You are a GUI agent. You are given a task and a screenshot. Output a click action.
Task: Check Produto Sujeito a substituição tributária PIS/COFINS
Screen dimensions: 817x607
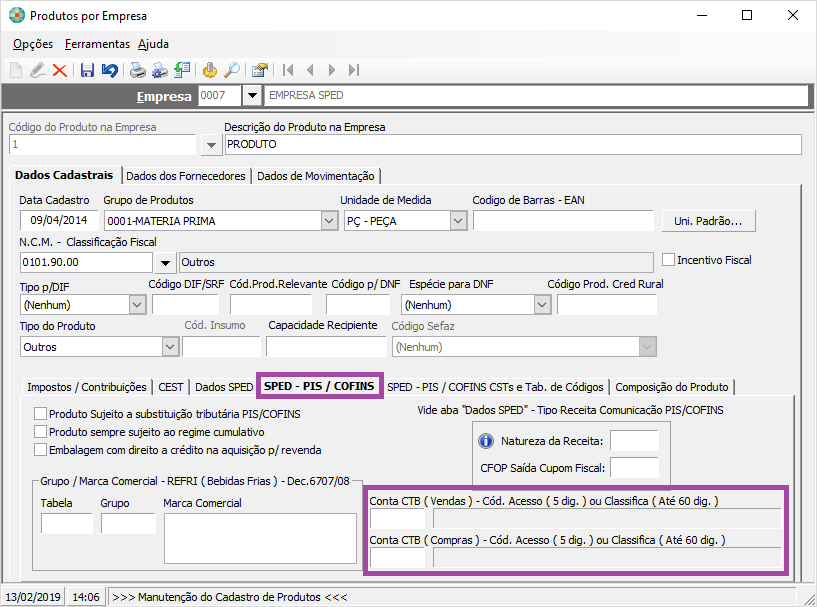coord(40,414)
